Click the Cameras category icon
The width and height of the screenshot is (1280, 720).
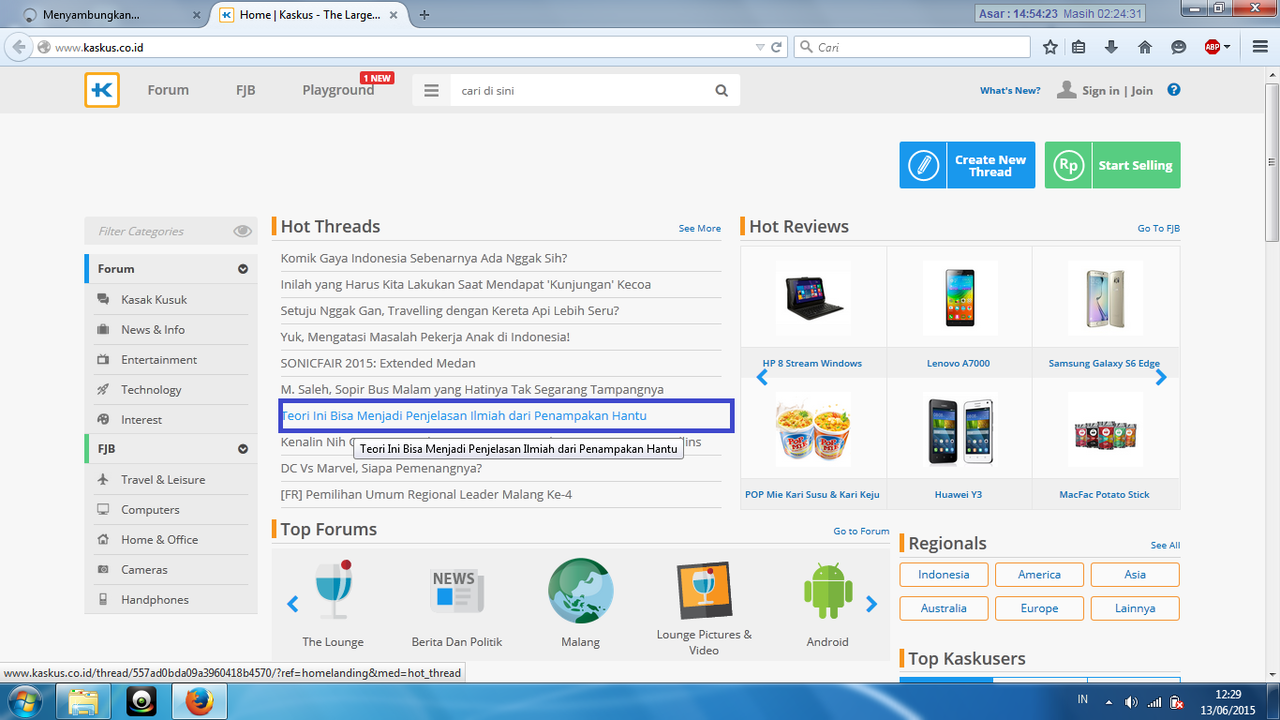[103, 569]
